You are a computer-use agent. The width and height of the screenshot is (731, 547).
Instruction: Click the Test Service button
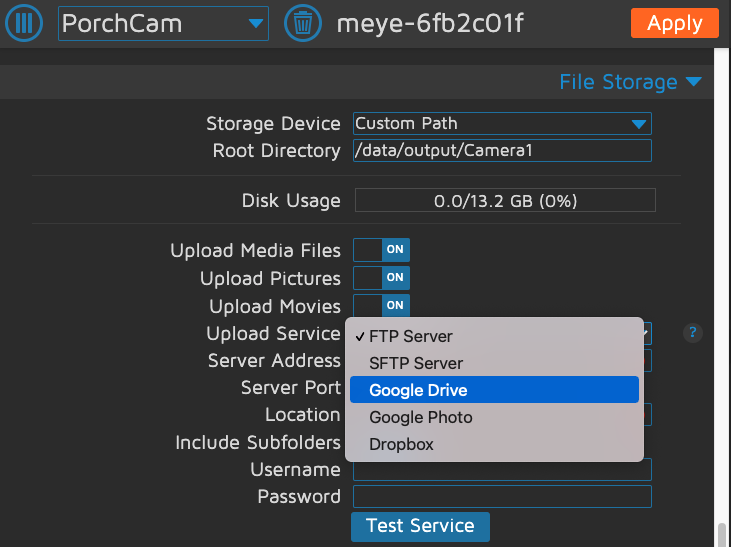pos(420,526)
